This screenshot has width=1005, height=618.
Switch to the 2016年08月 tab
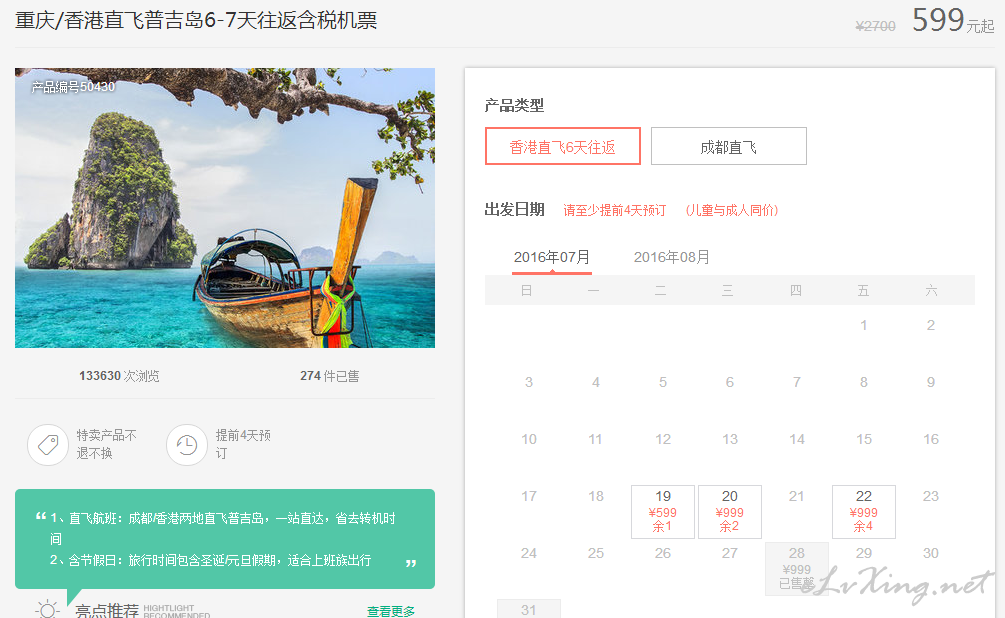(x=672, y=257)
